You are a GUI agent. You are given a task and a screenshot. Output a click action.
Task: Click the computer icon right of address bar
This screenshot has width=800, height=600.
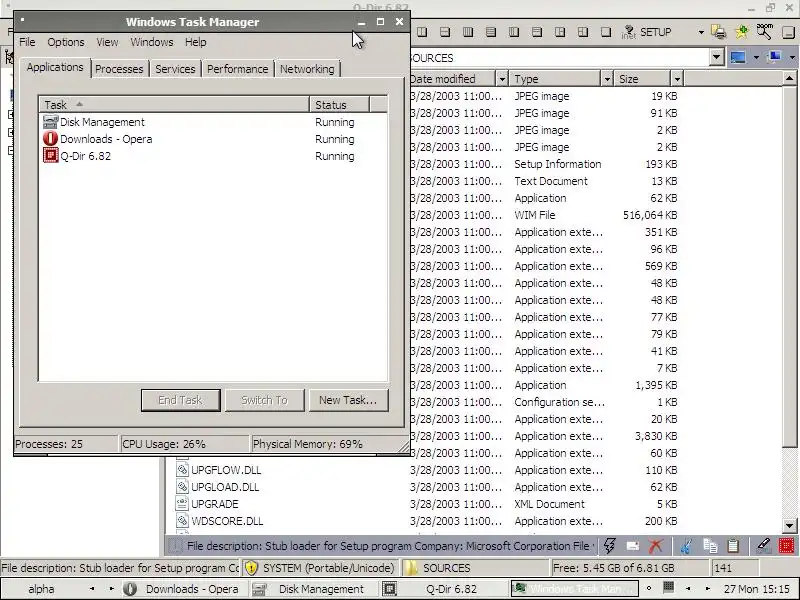pyautogui.click(x=775, y=57)
